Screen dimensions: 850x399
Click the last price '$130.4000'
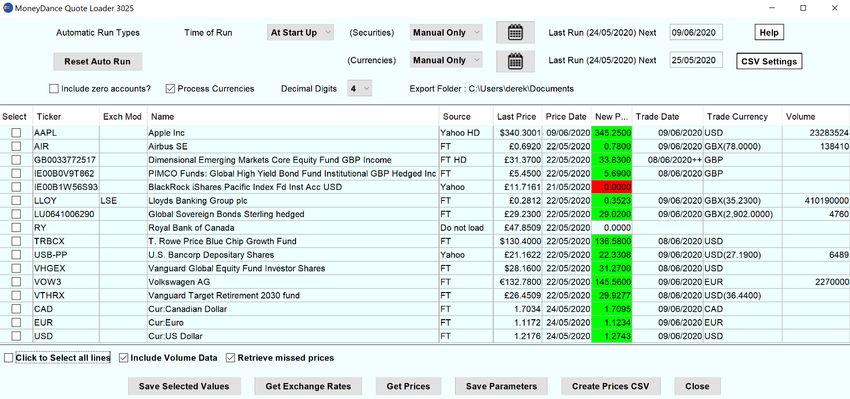[520, 241]
